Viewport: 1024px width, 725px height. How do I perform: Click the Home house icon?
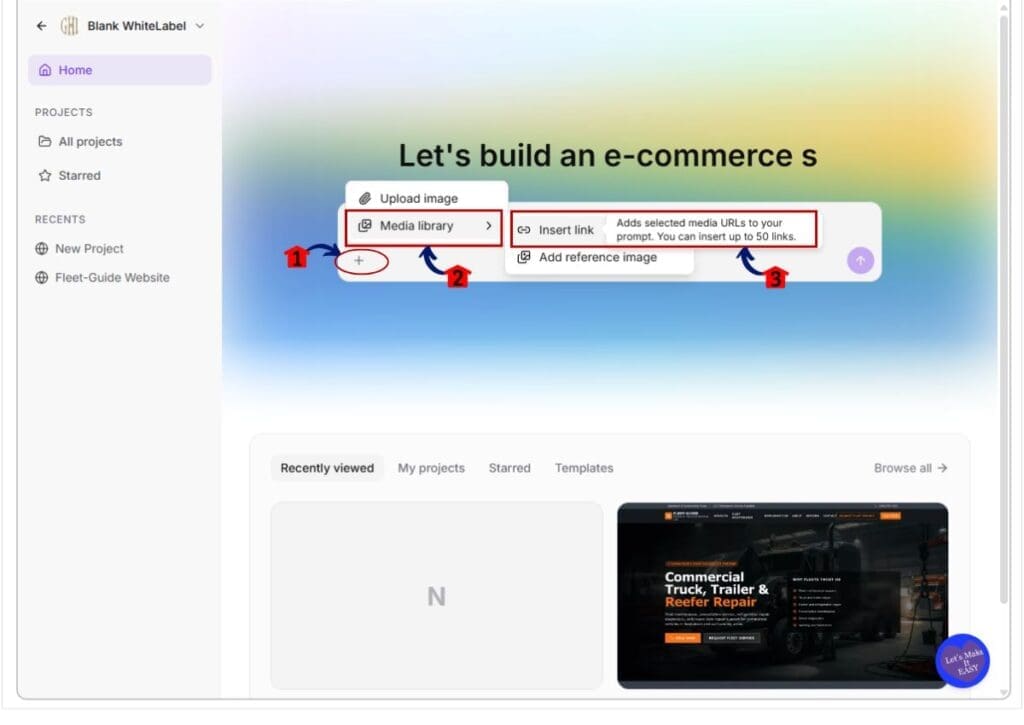coord(45,70)
